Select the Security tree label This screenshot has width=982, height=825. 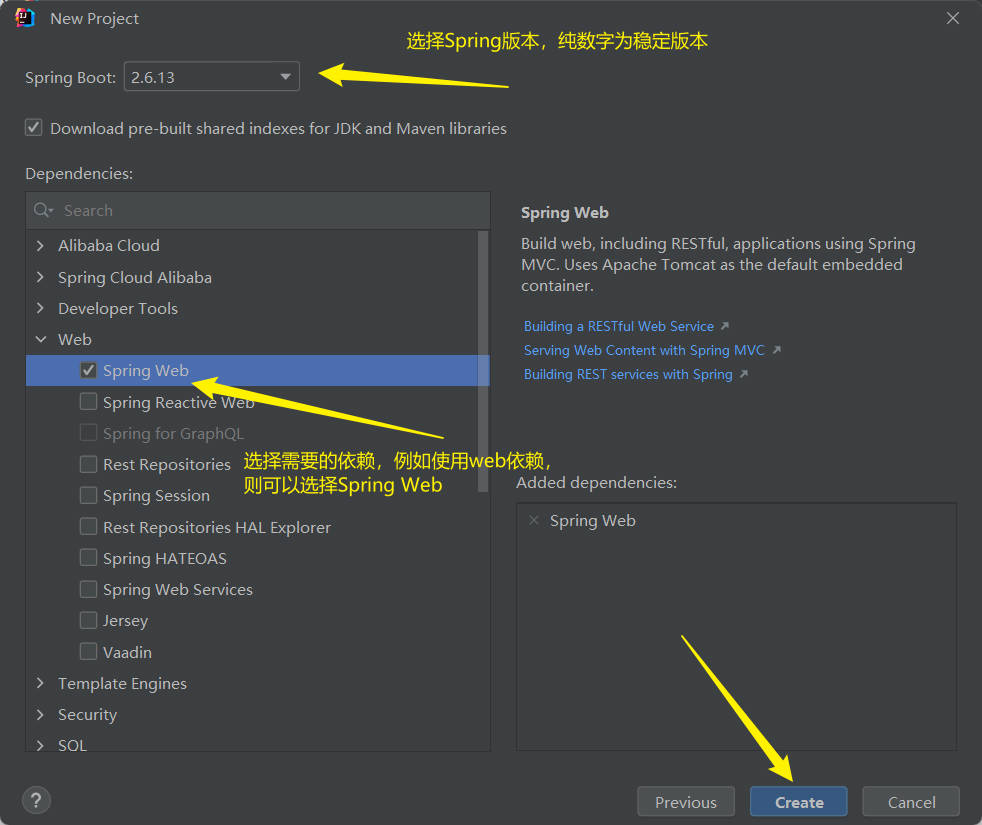tap(88, 714)
